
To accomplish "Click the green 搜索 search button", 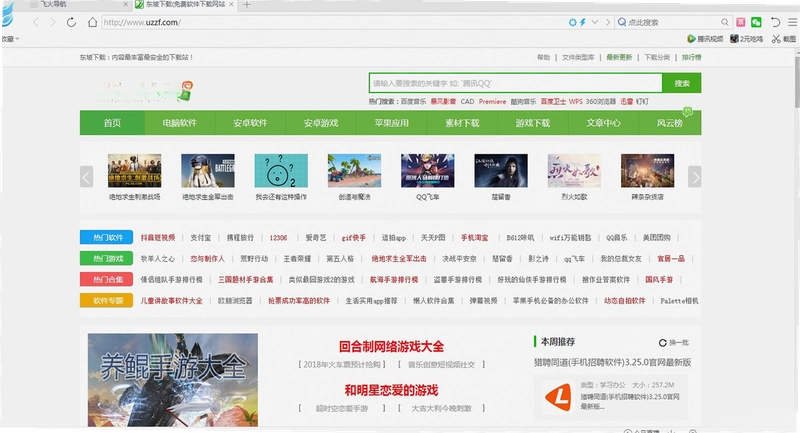I will click(682, 83).
